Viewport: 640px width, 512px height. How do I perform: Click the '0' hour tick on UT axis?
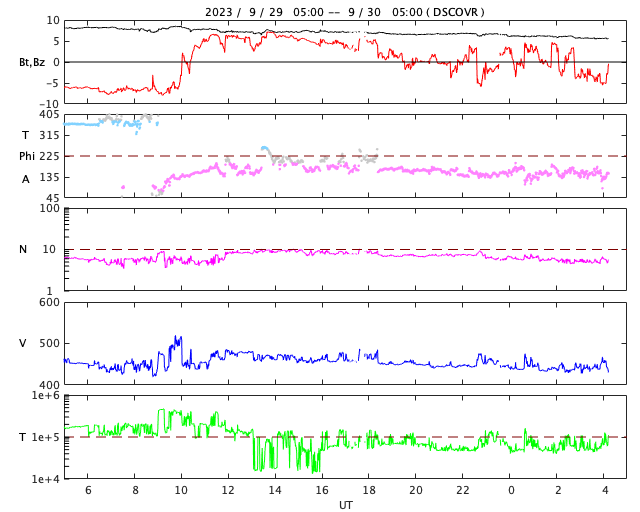coord(511,490)
